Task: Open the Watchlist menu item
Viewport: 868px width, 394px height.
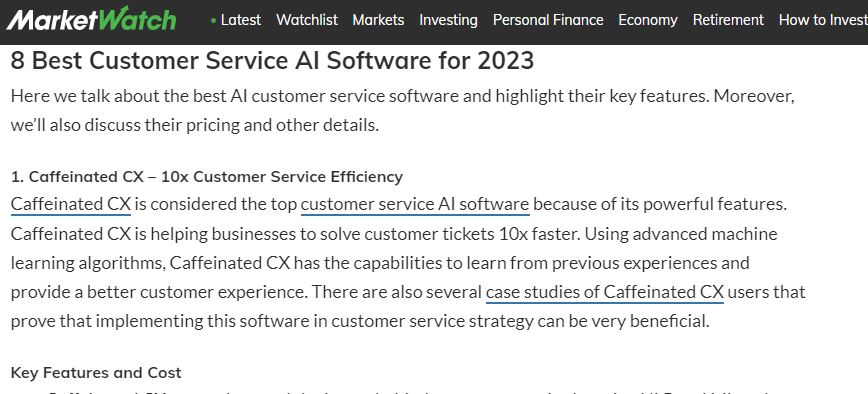Action: click(307, 20)
